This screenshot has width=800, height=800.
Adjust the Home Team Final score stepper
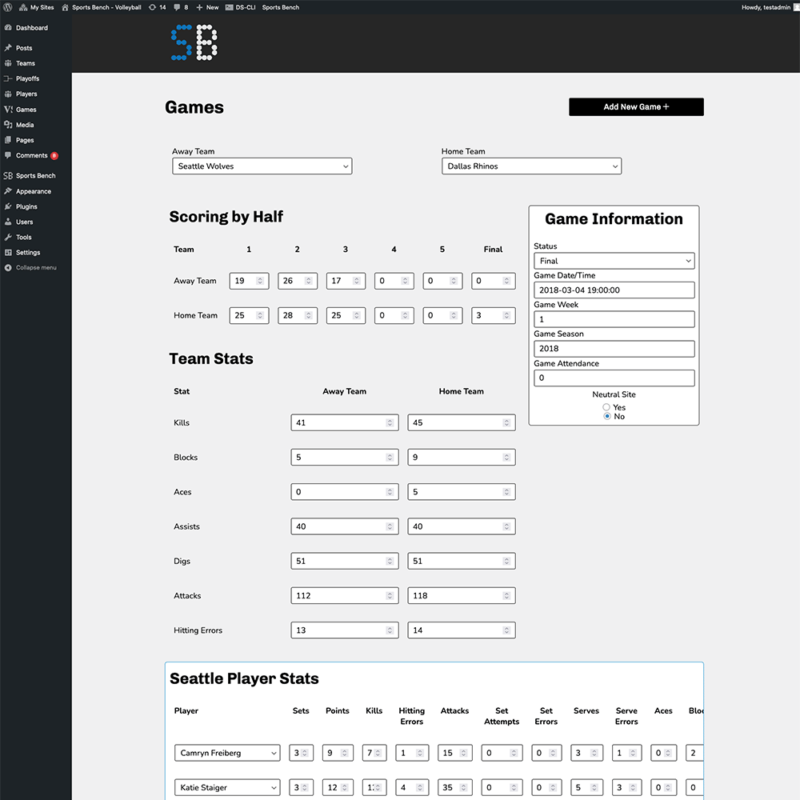pos(506,316)
